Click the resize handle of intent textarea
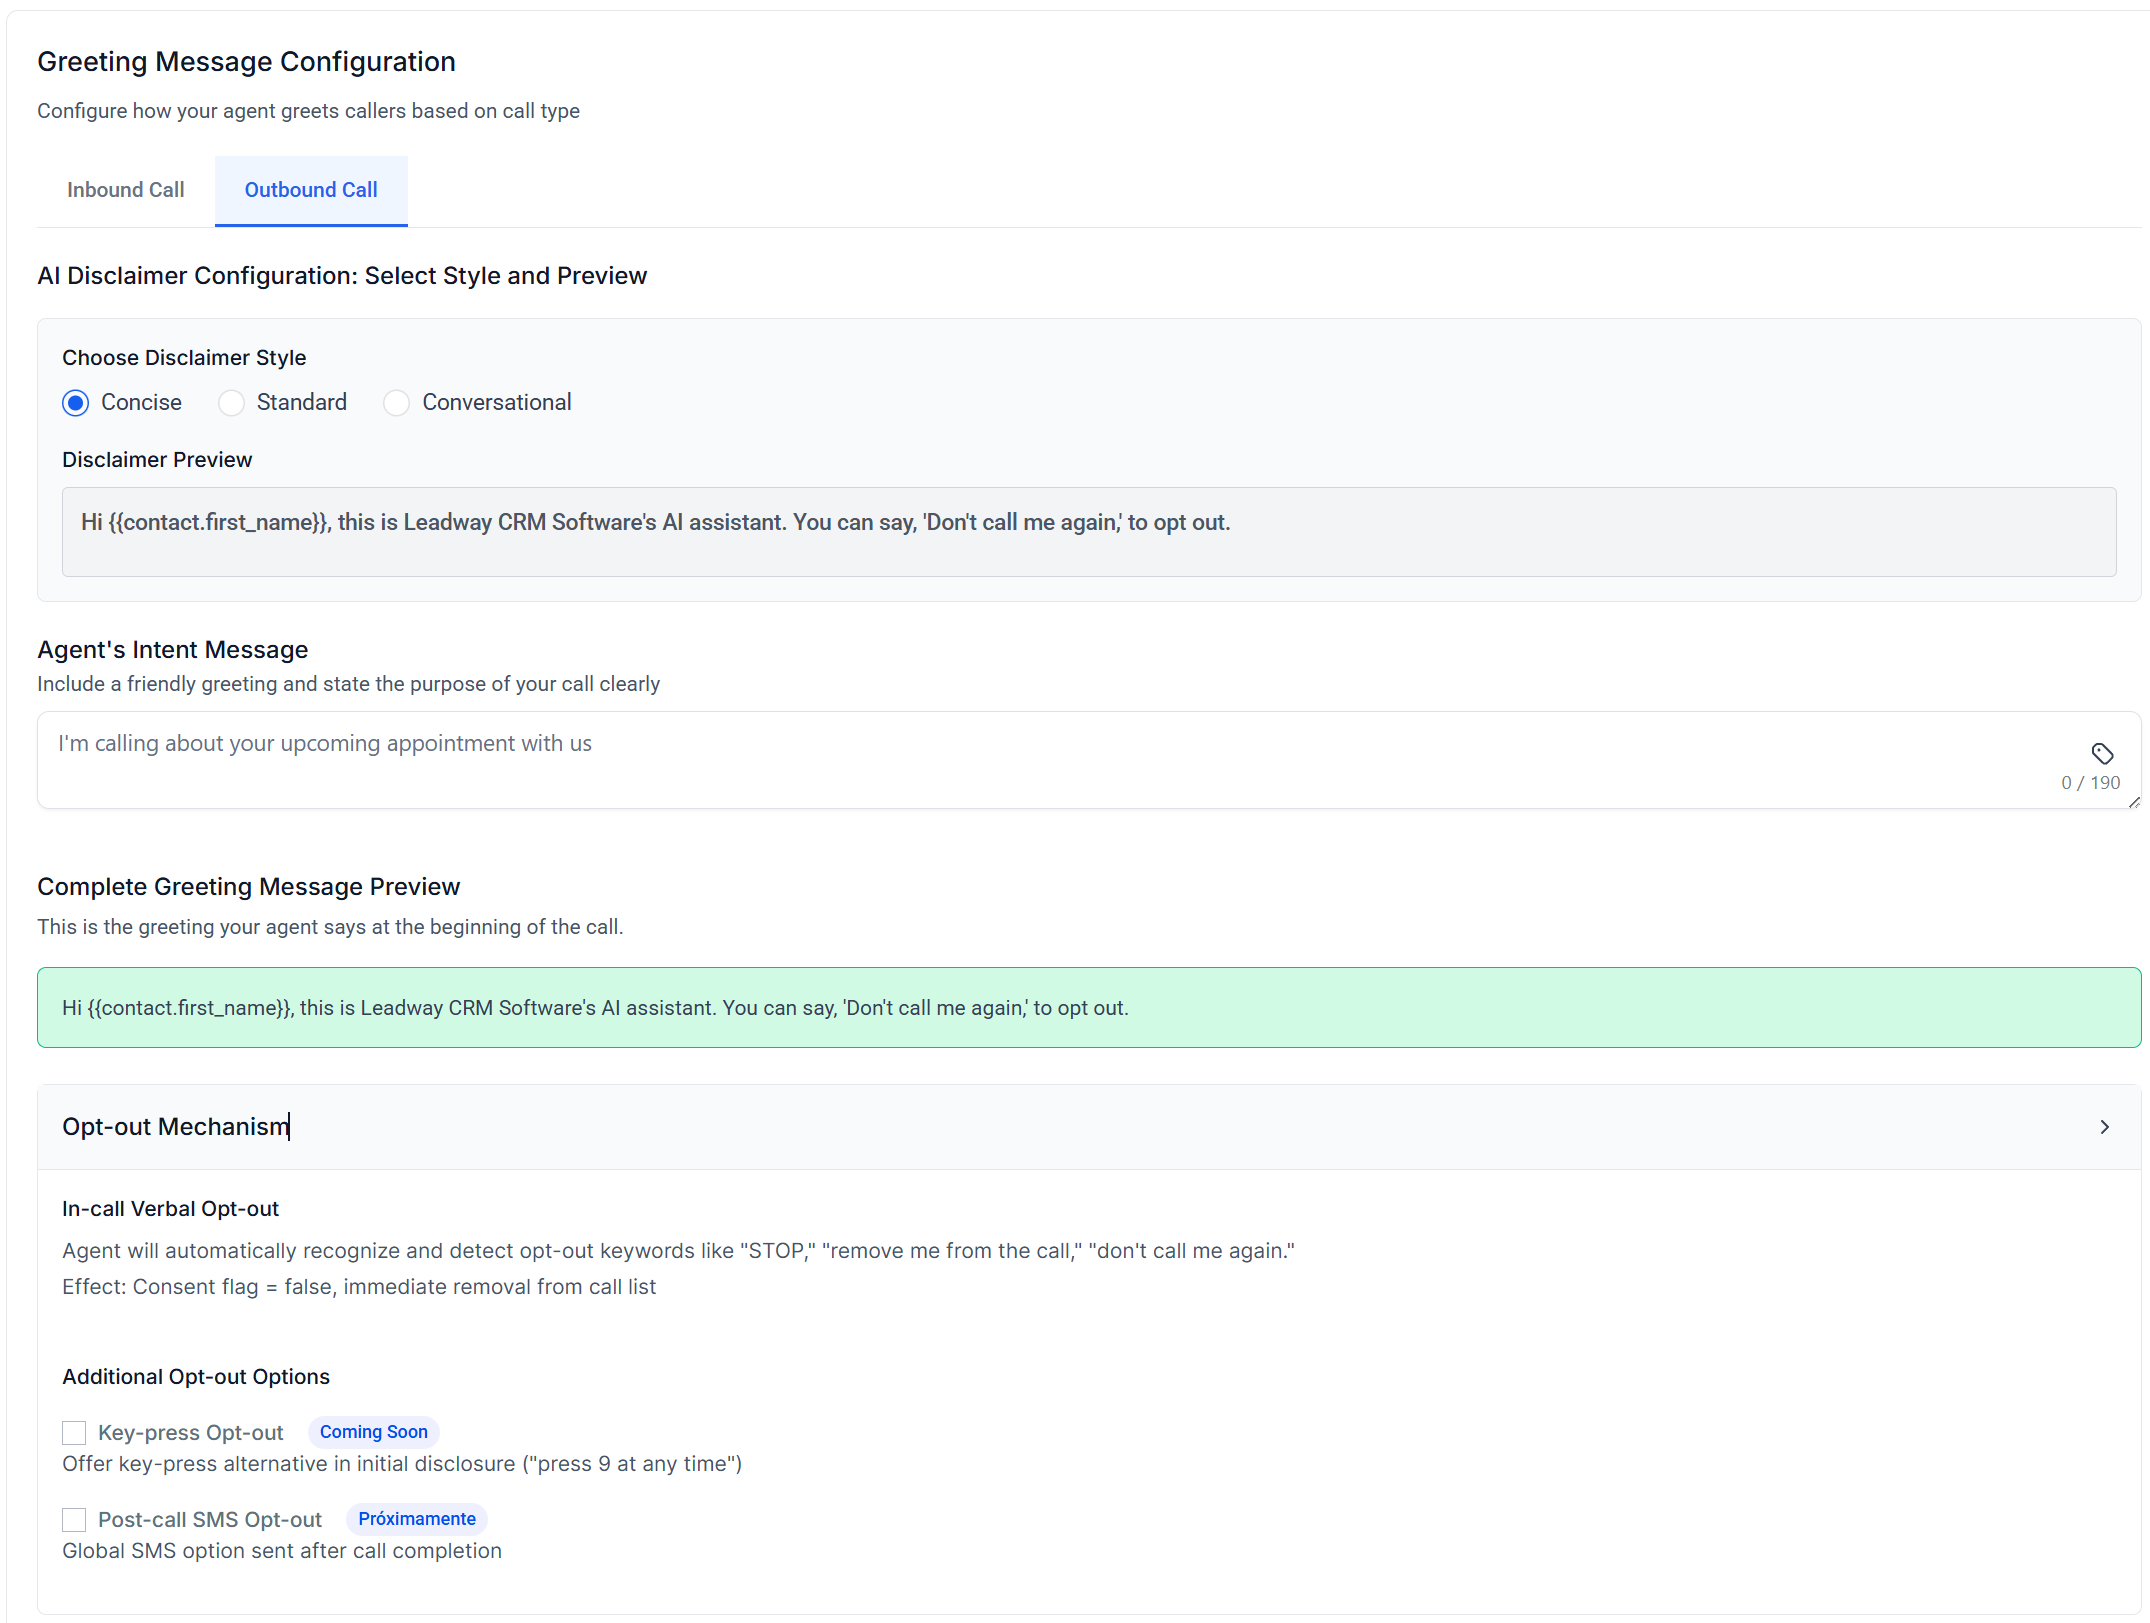This screenshot has height=1623, width=2150. [2134, 802]
